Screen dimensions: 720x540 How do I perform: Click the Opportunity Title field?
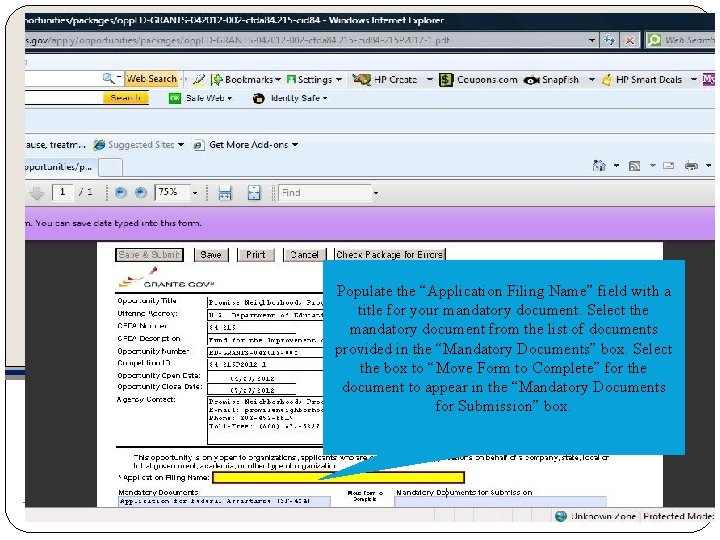[x=265, y=303]
